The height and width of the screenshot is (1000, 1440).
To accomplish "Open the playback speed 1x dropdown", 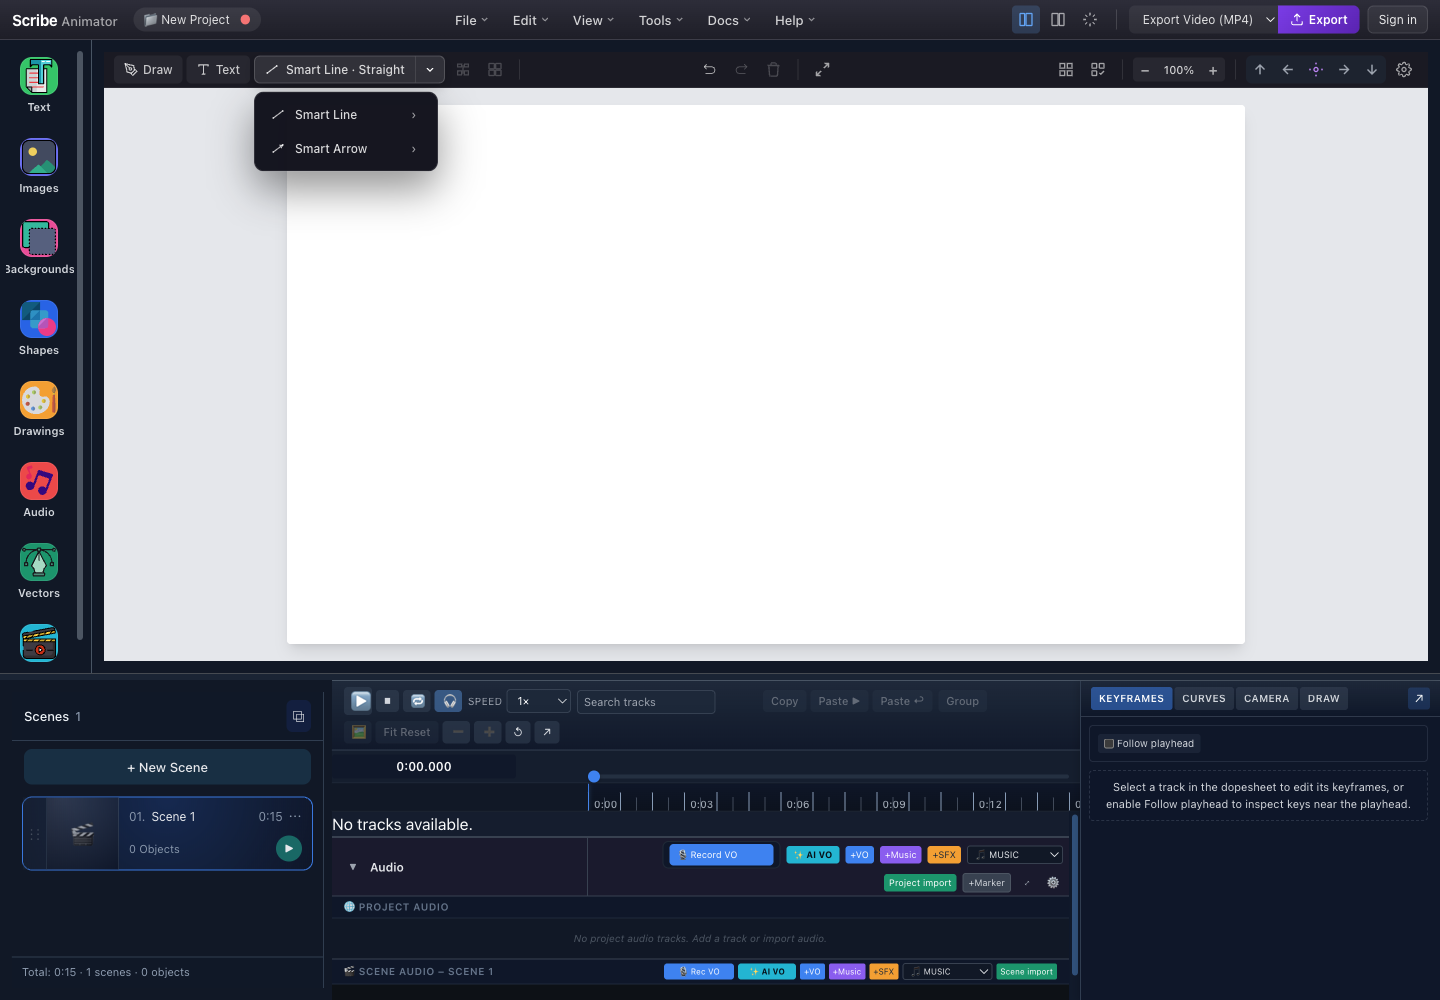I will [539, 701].
